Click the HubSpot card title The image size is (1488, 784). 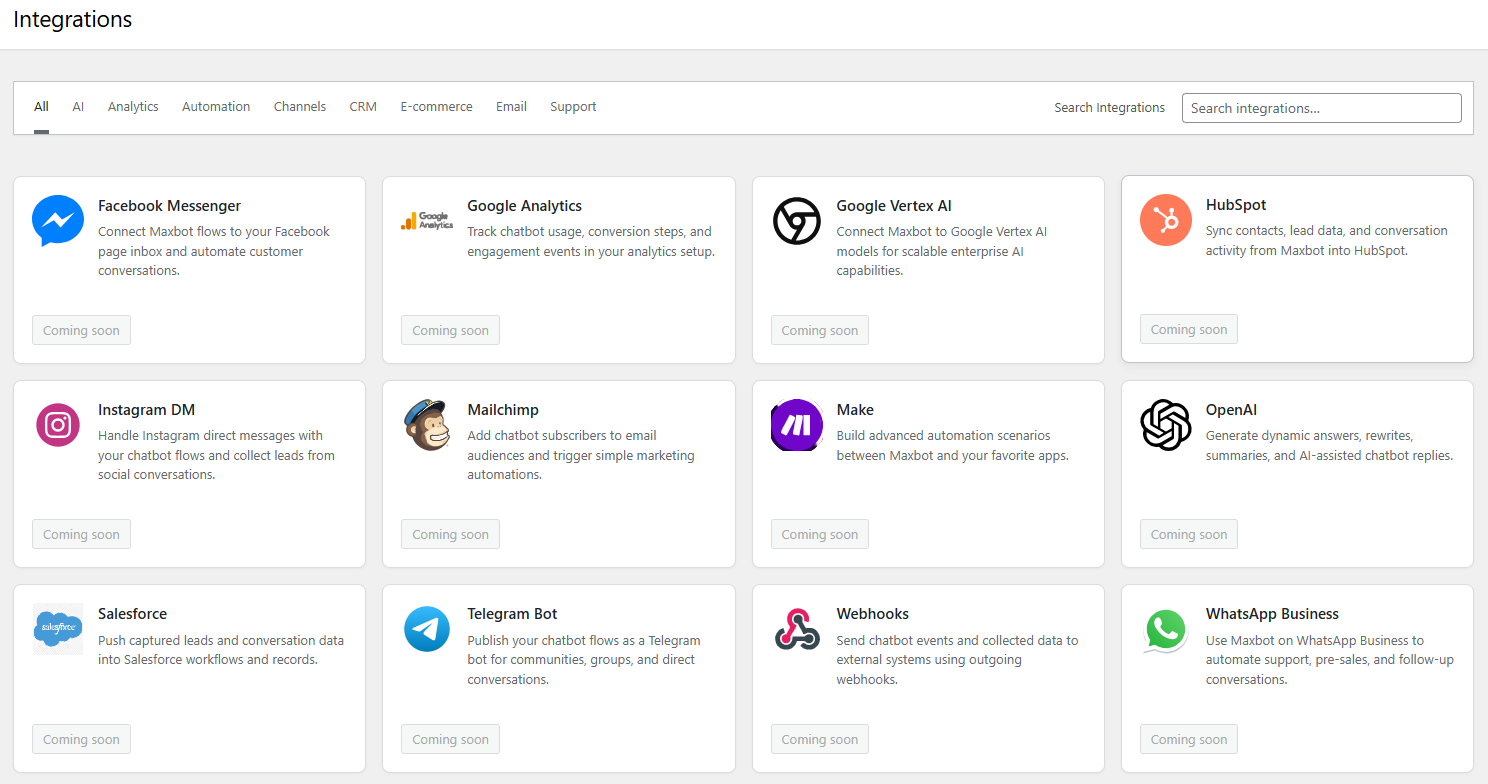1236,205
